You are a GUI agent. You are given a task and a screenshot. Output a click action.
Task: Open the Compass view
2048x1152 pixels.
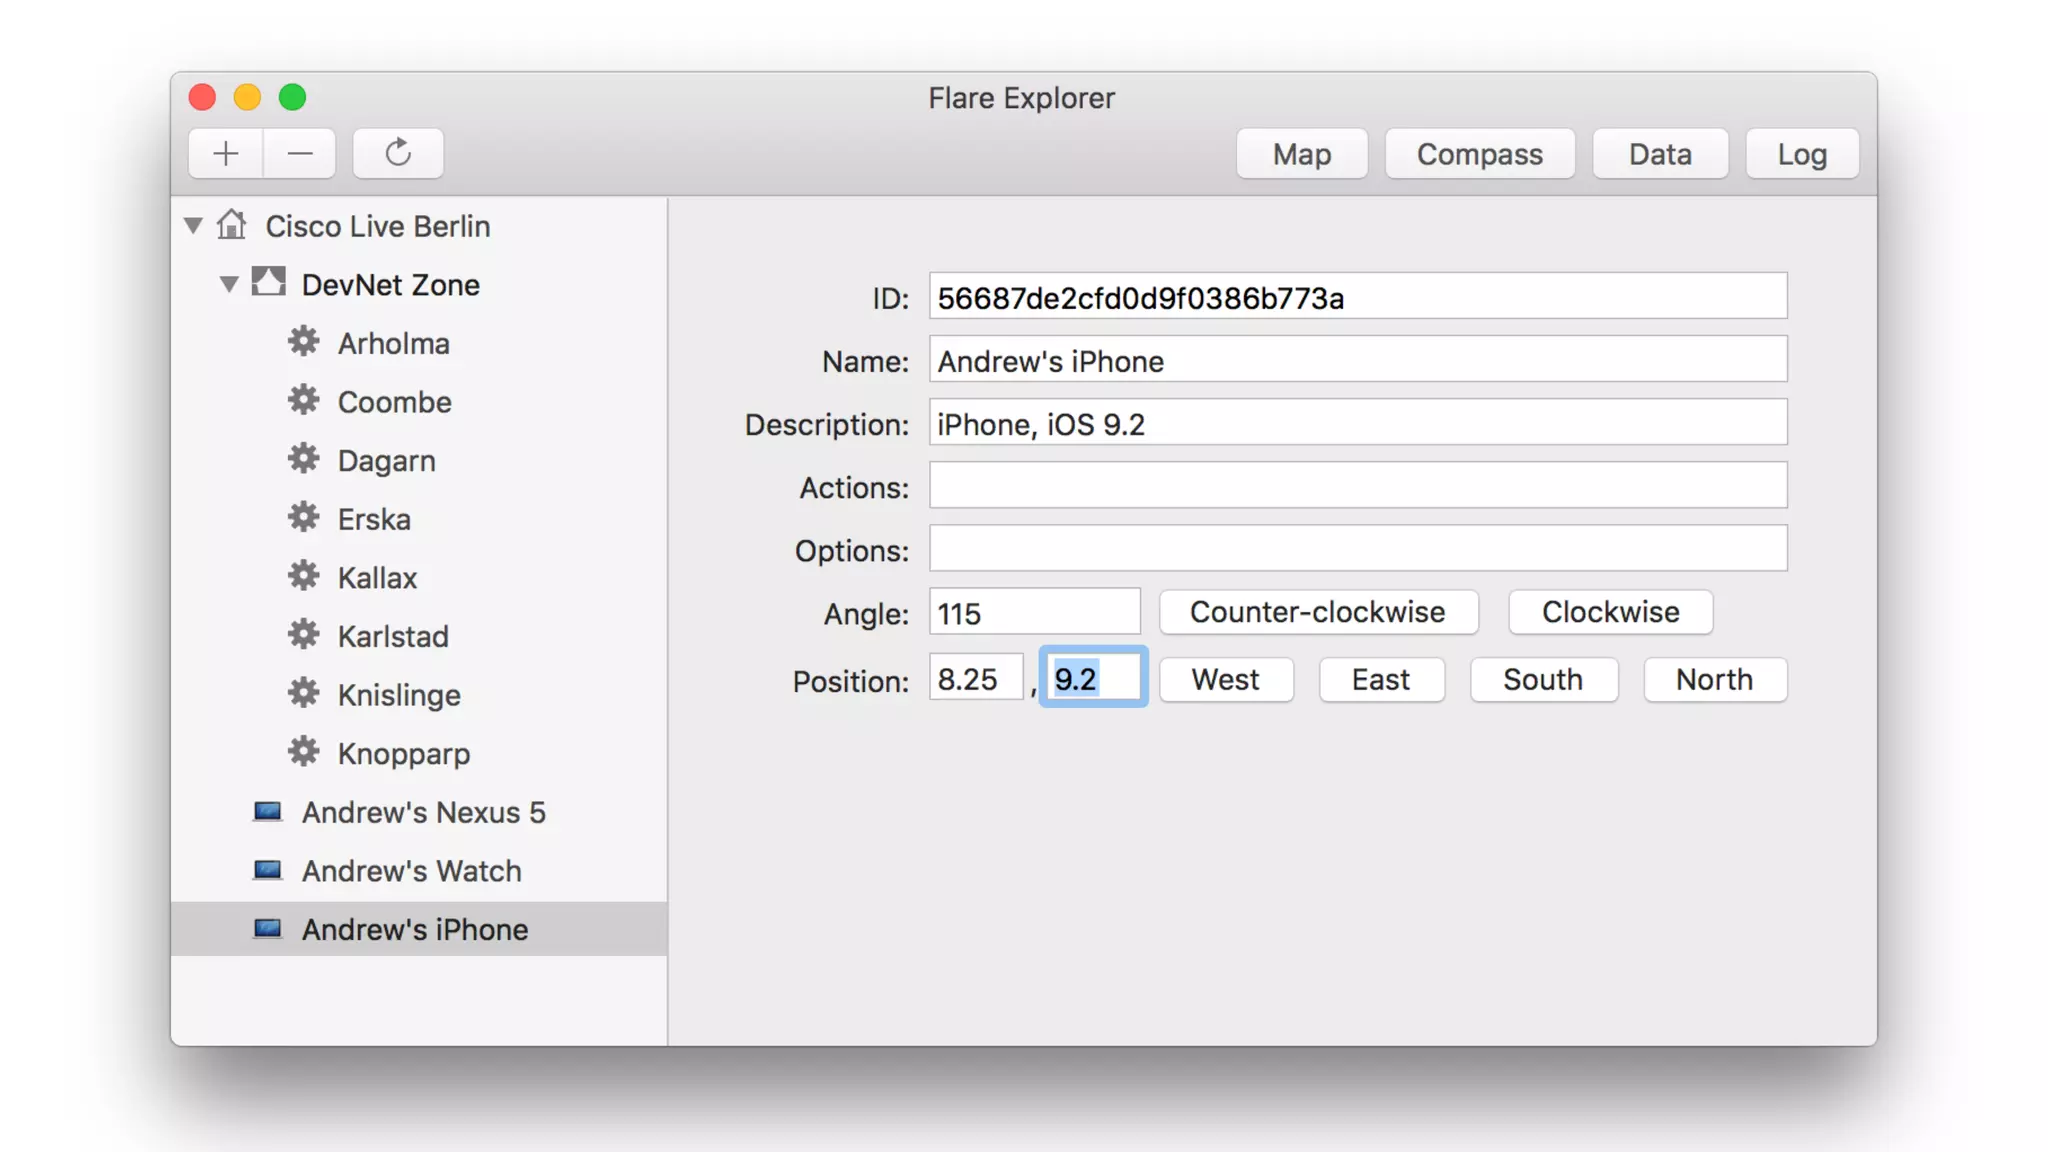click(1479, 154)
